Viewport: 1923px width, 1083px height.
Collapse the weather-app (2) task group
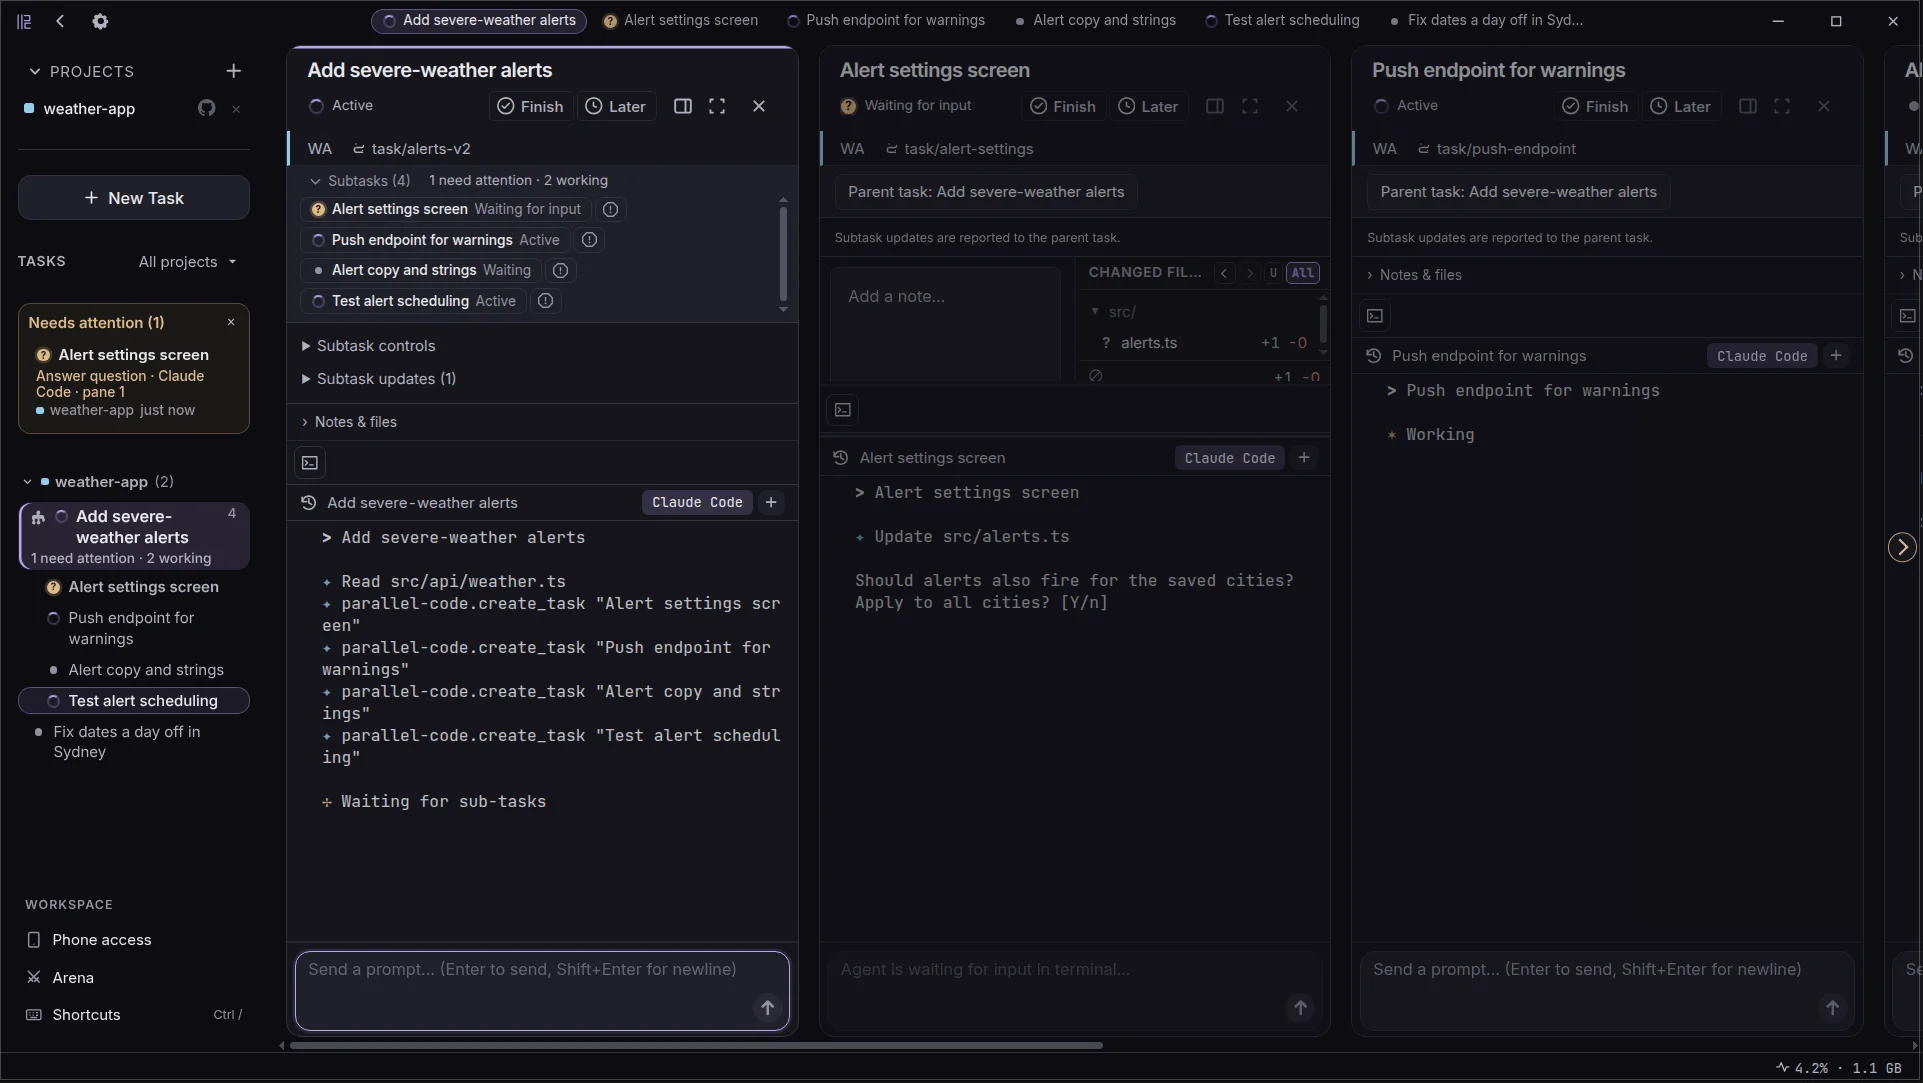27,482
